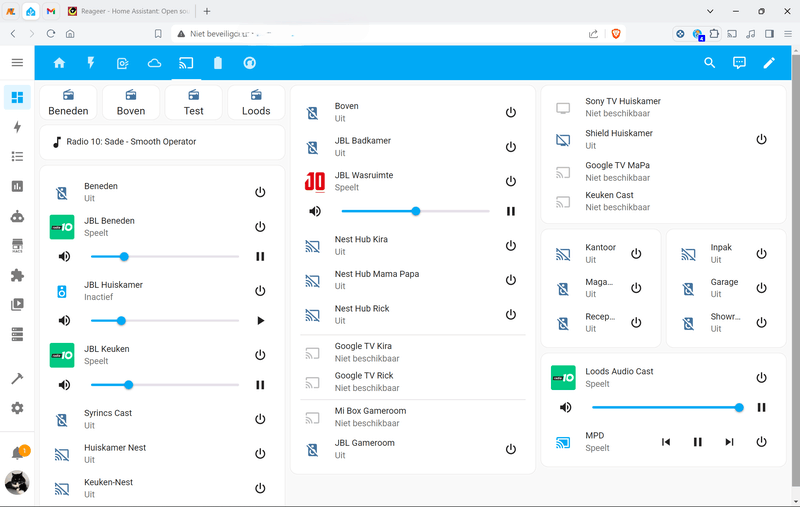Toggle power for Garage speaker
Viewport: 800px width, 507px height.
pos(761,288)
